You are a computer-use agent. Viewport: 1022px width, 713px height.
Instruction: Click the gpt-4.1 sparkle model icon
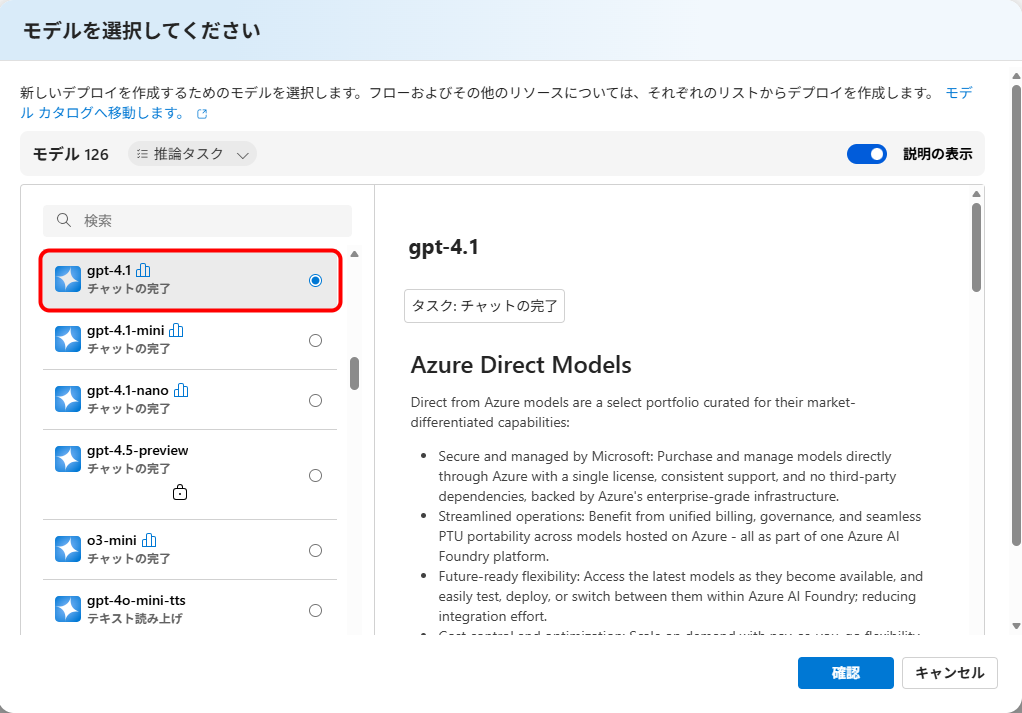click(x=68, y=279)
